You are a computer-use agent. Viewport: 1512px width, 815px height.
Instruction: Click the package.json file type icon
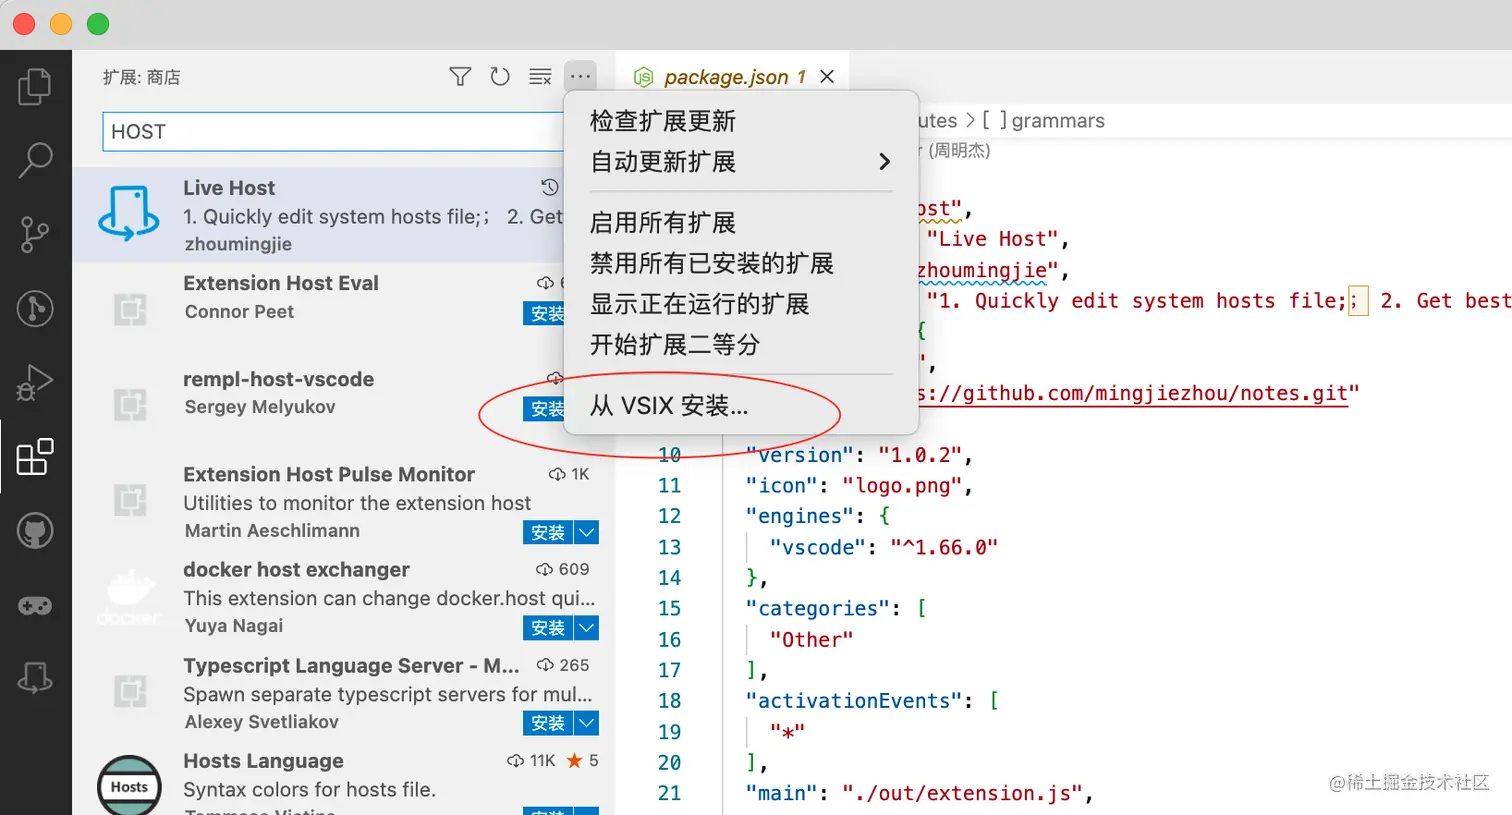[644, 77]
